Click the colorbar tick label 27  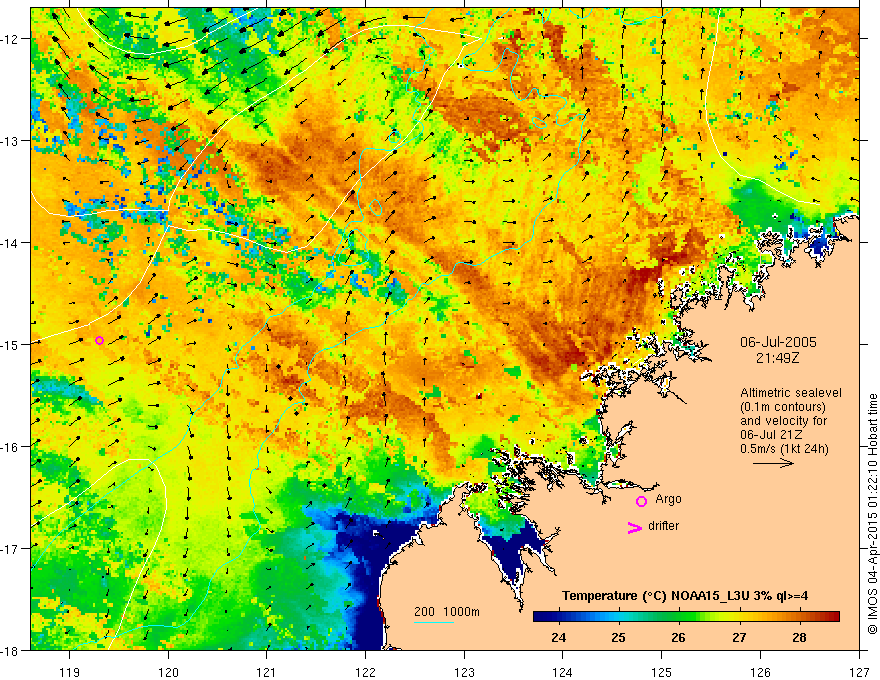[x=739, y=637]
